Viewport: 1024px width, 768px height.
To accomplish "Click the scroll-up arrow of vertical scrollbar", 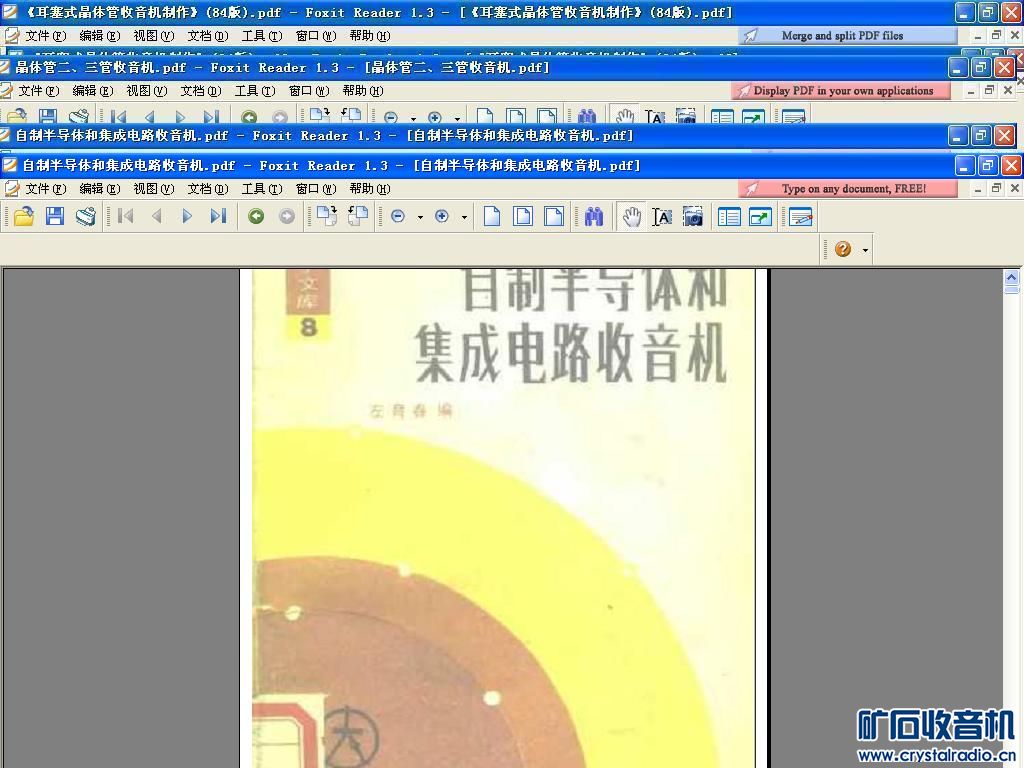I will (x=1012, y=278).
